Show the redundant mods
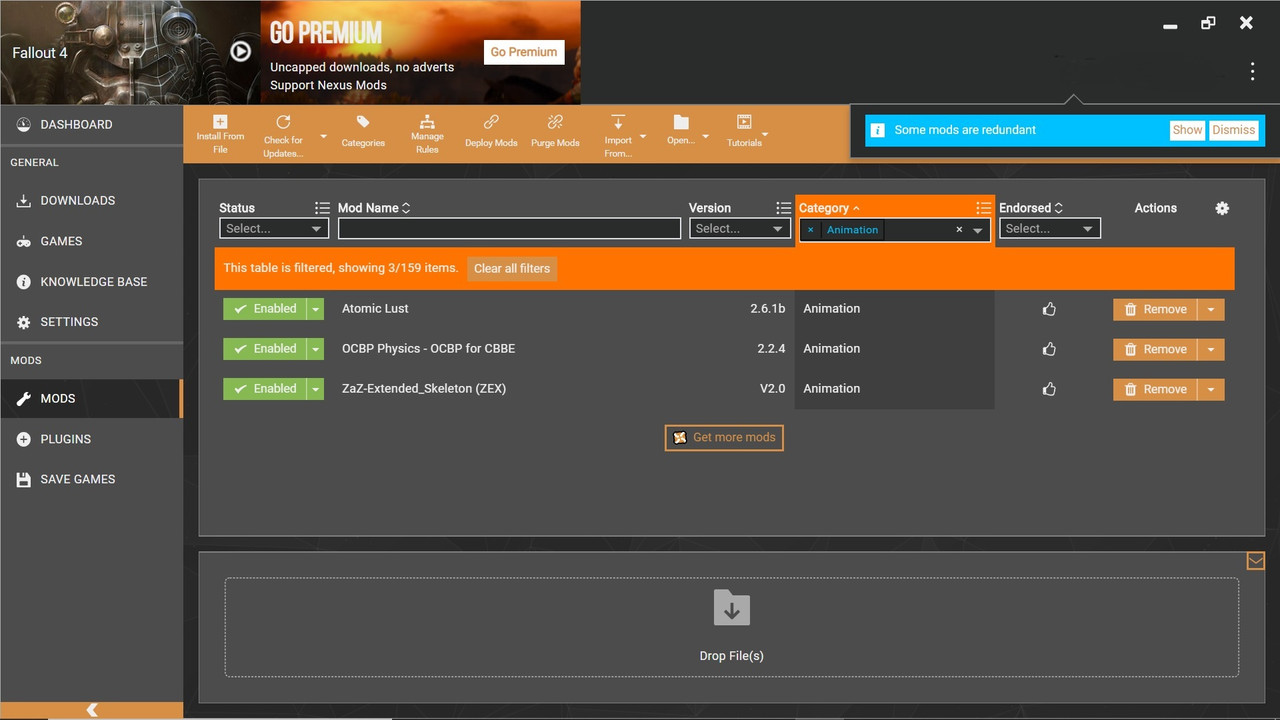 click(x=1187, y=130)
